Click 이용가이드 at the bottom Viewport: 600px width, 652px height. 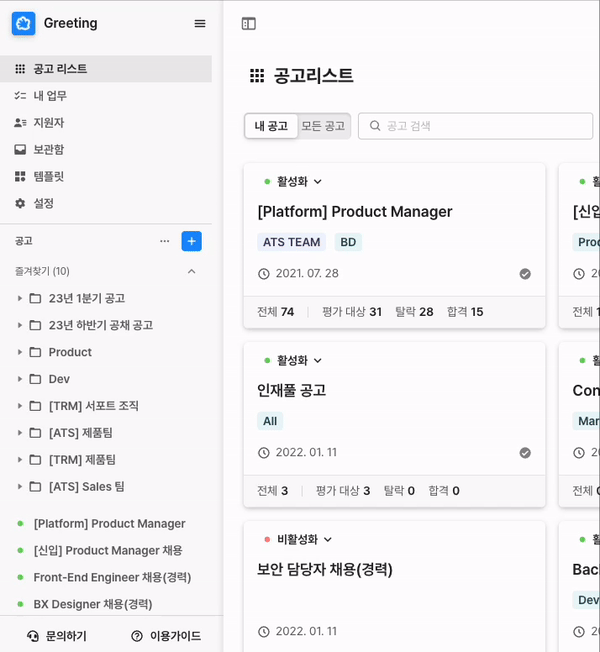(166, 636)
